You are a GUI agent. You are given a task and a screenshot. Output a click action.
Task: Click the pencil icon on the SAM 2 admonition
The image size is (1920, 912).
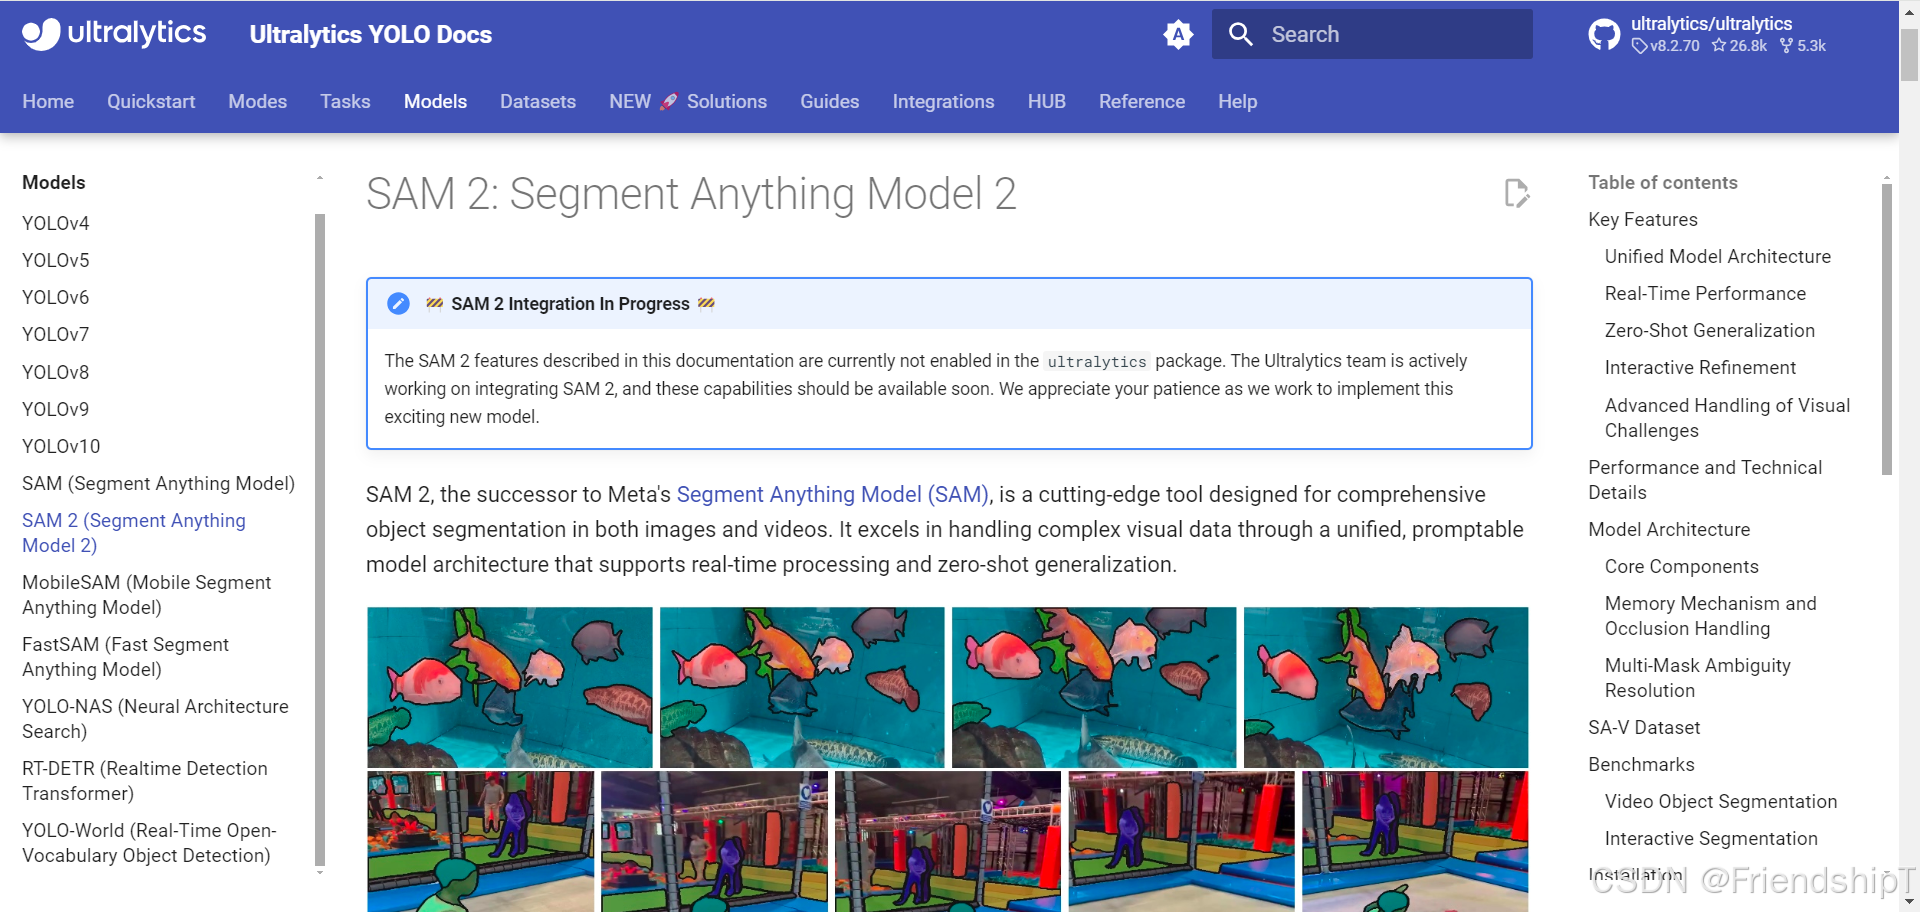click(398, 303)
